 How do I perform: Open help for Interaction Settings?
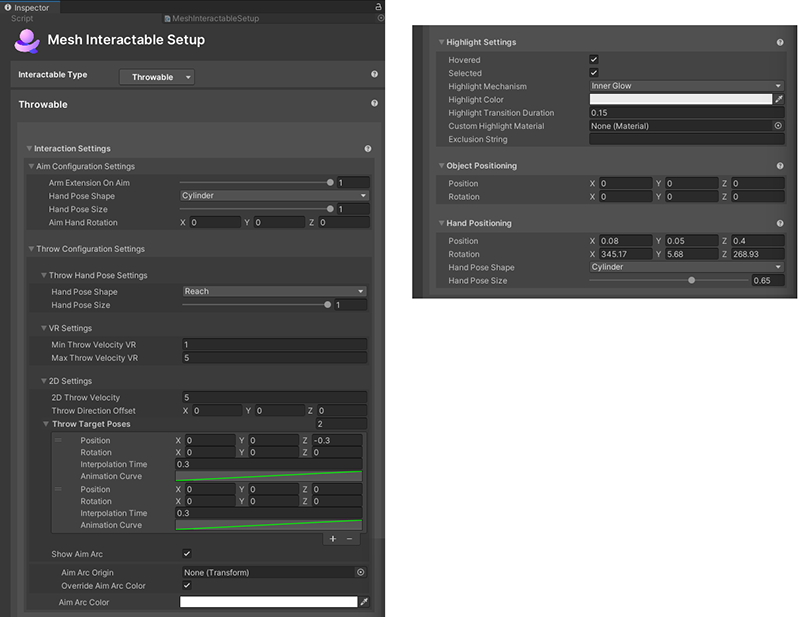[x=368, y=149]
